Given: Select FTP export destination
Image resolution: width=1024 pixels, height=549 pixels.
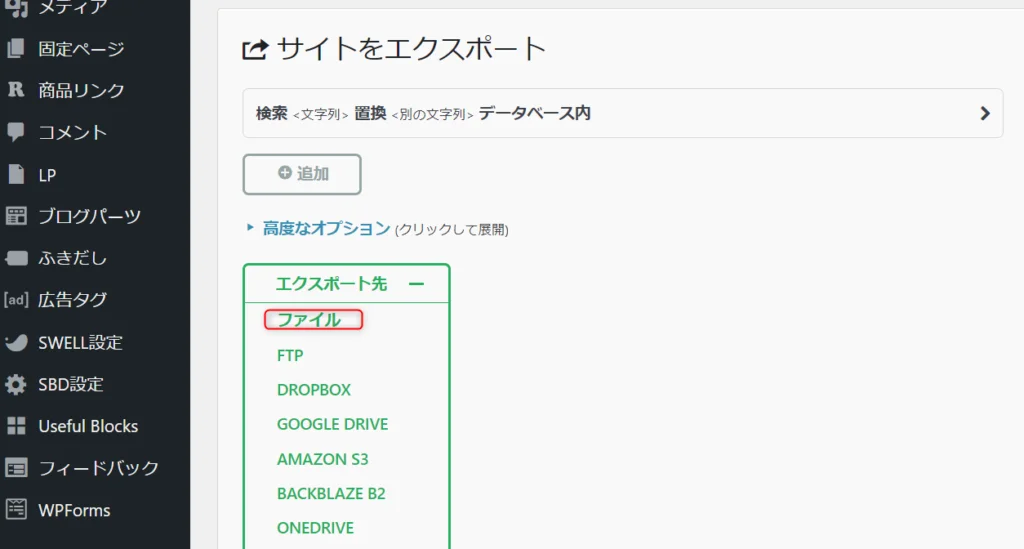Looking at the screenshot, I should [290, 355].
